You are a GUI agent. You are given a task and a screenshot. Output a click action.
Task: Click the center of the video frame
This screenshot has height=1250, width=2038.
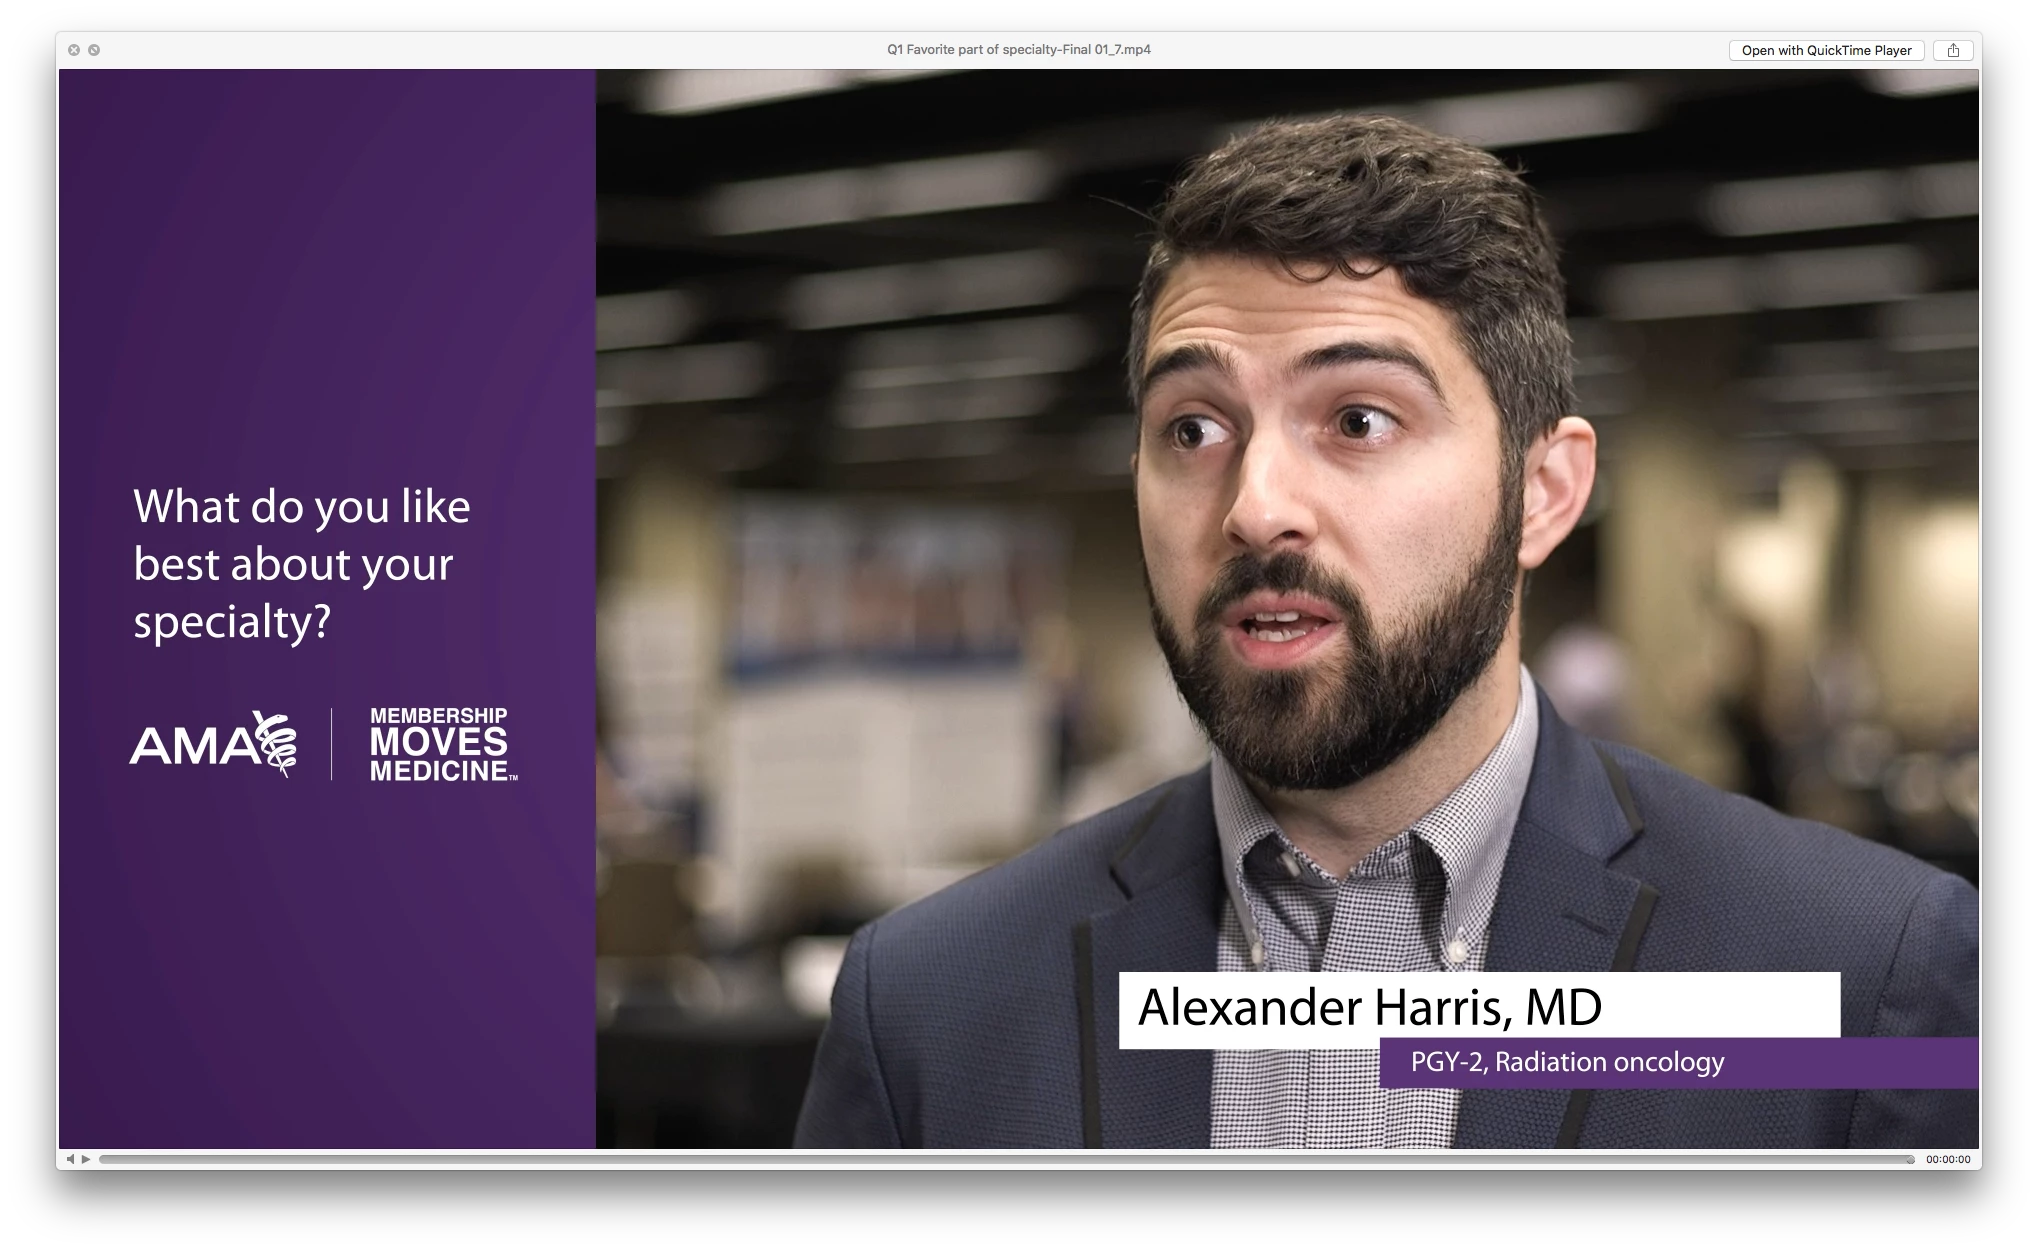point(1018,608)
